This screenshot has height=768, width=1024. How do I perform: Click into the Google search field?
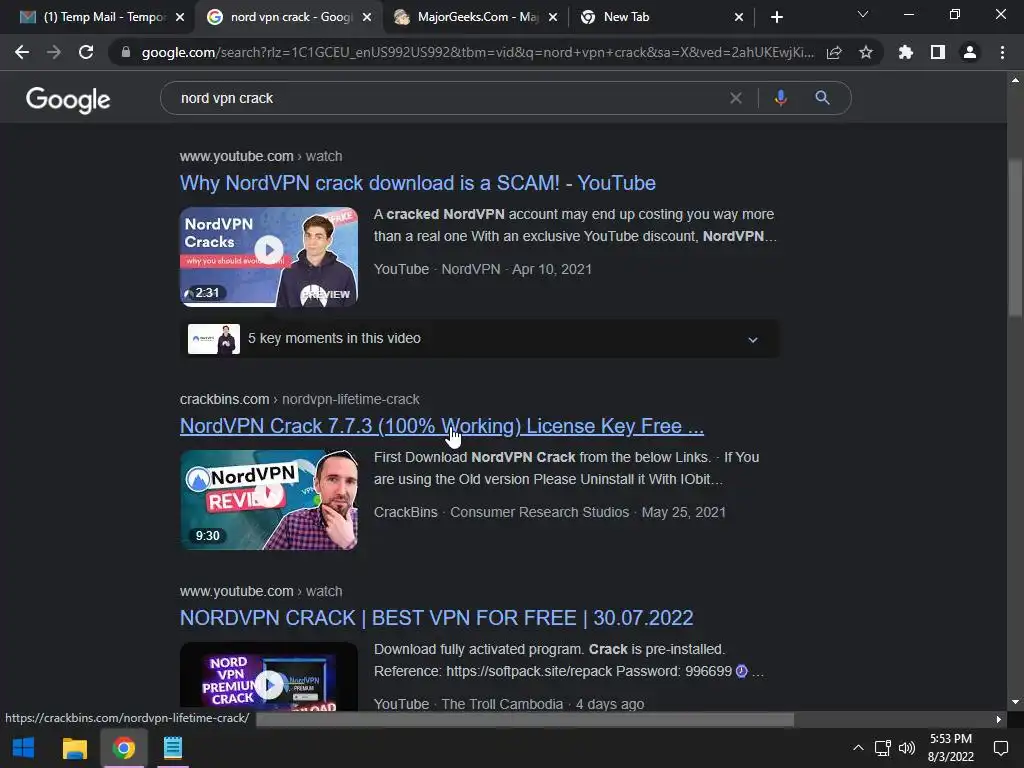[451, 98]
